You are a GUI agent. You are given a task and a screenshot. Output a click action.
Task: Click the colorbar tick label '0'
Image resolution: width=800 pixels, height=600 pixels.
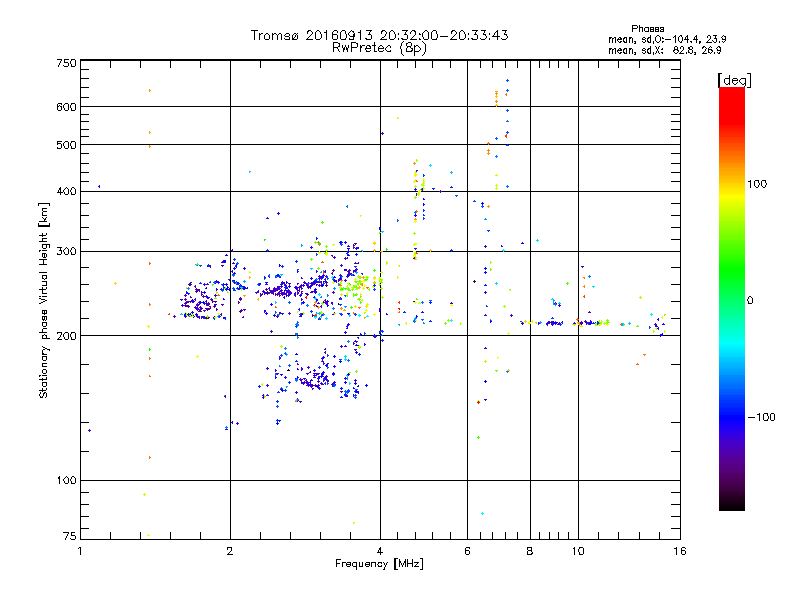tap(750, 301)
